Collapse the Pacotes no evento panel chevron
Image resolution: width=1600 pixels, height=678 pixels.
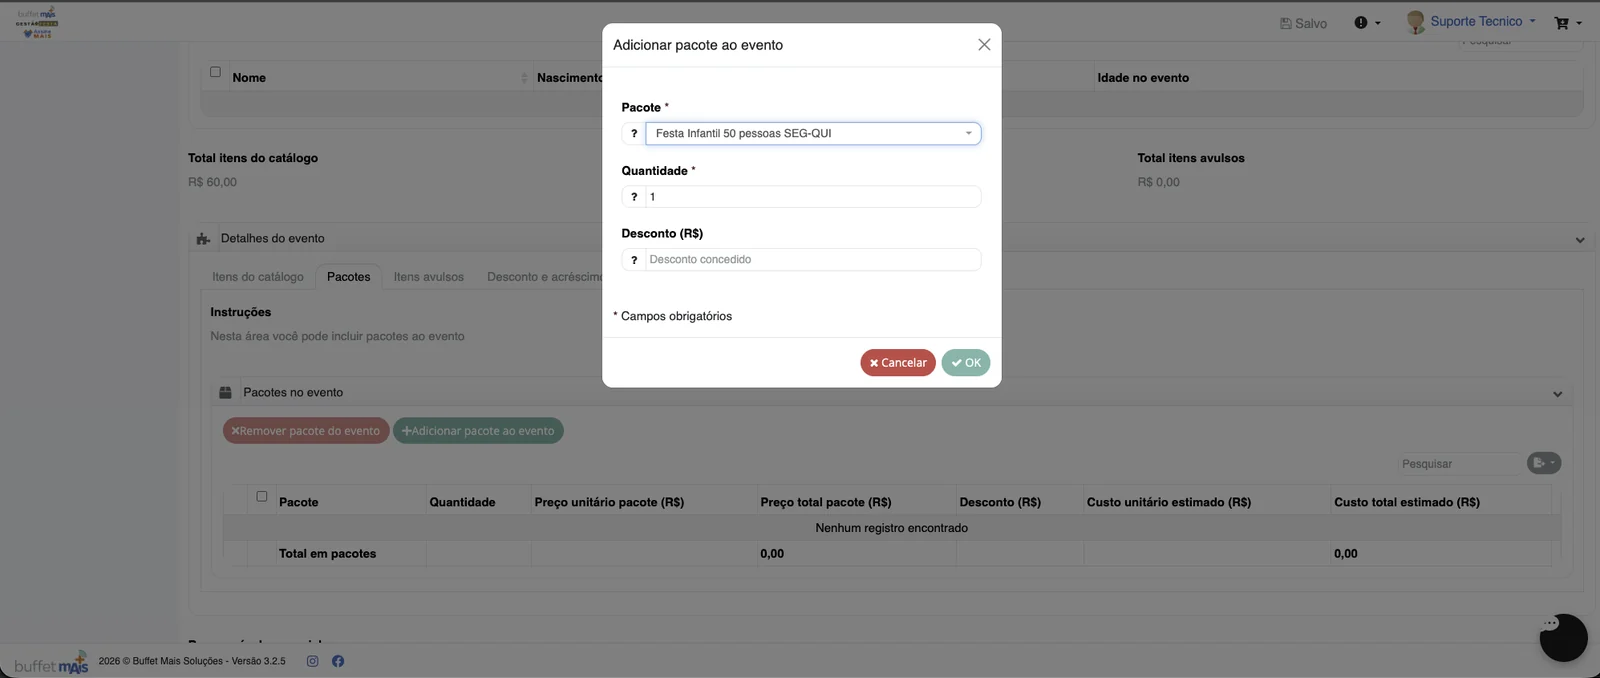pyautogui.click(x=1557, y=394)
